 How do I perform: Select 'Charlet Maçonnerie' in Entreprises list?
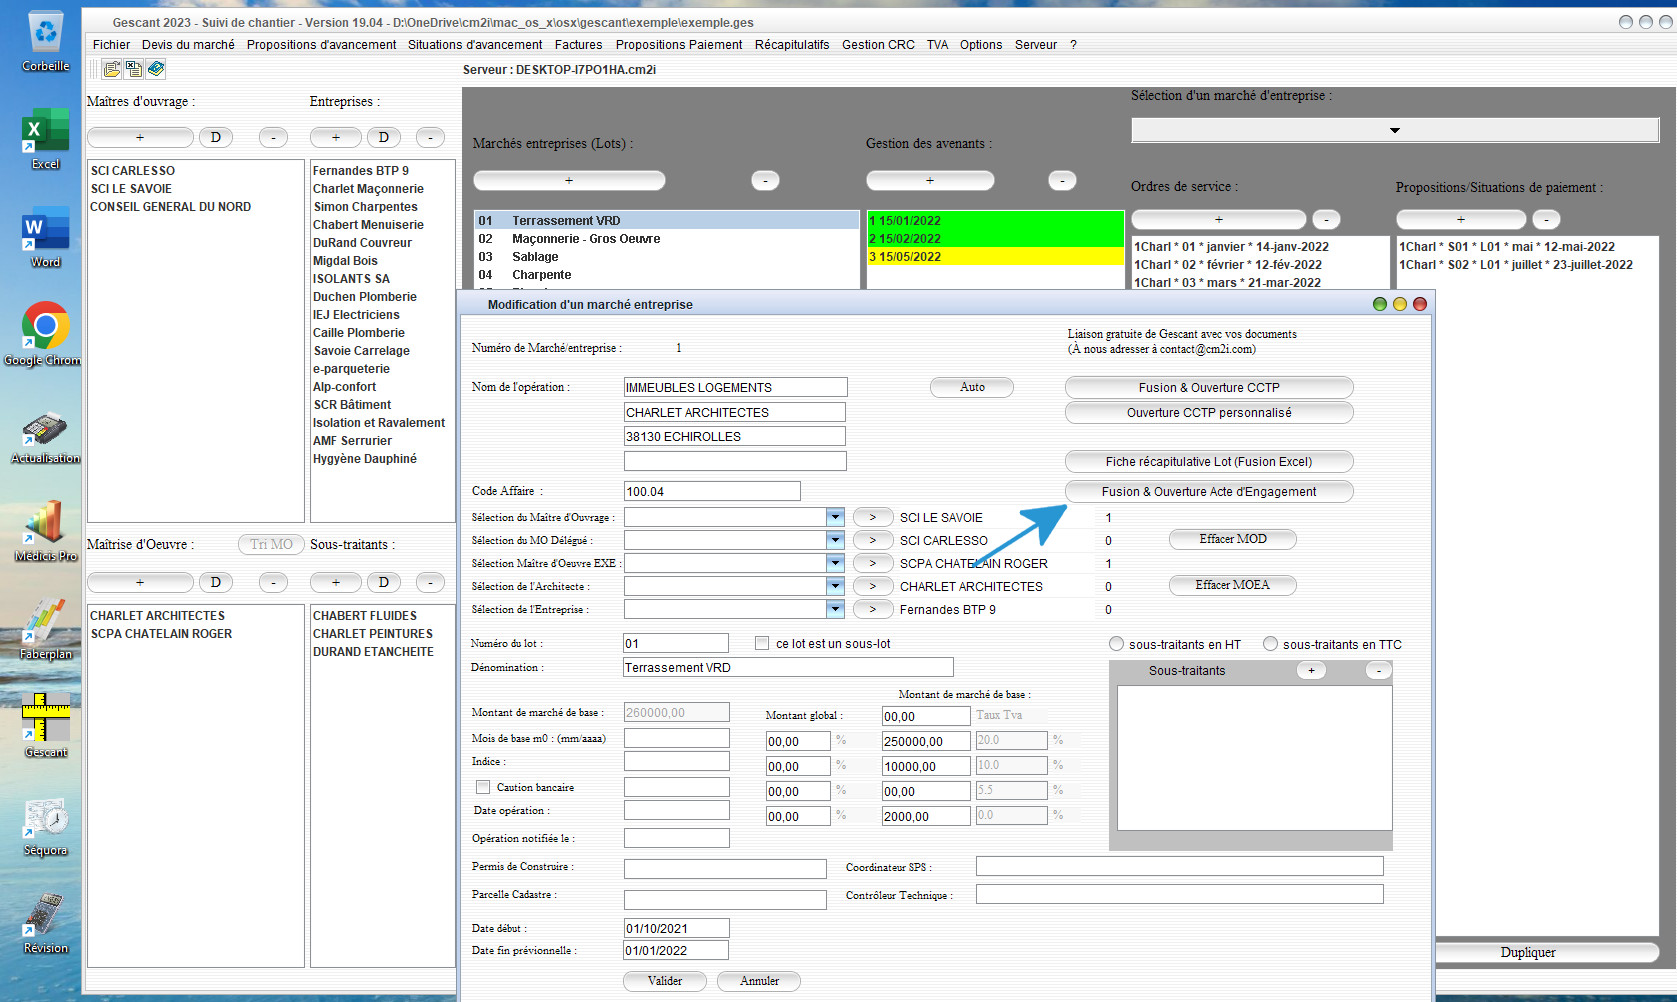(368, 189)
